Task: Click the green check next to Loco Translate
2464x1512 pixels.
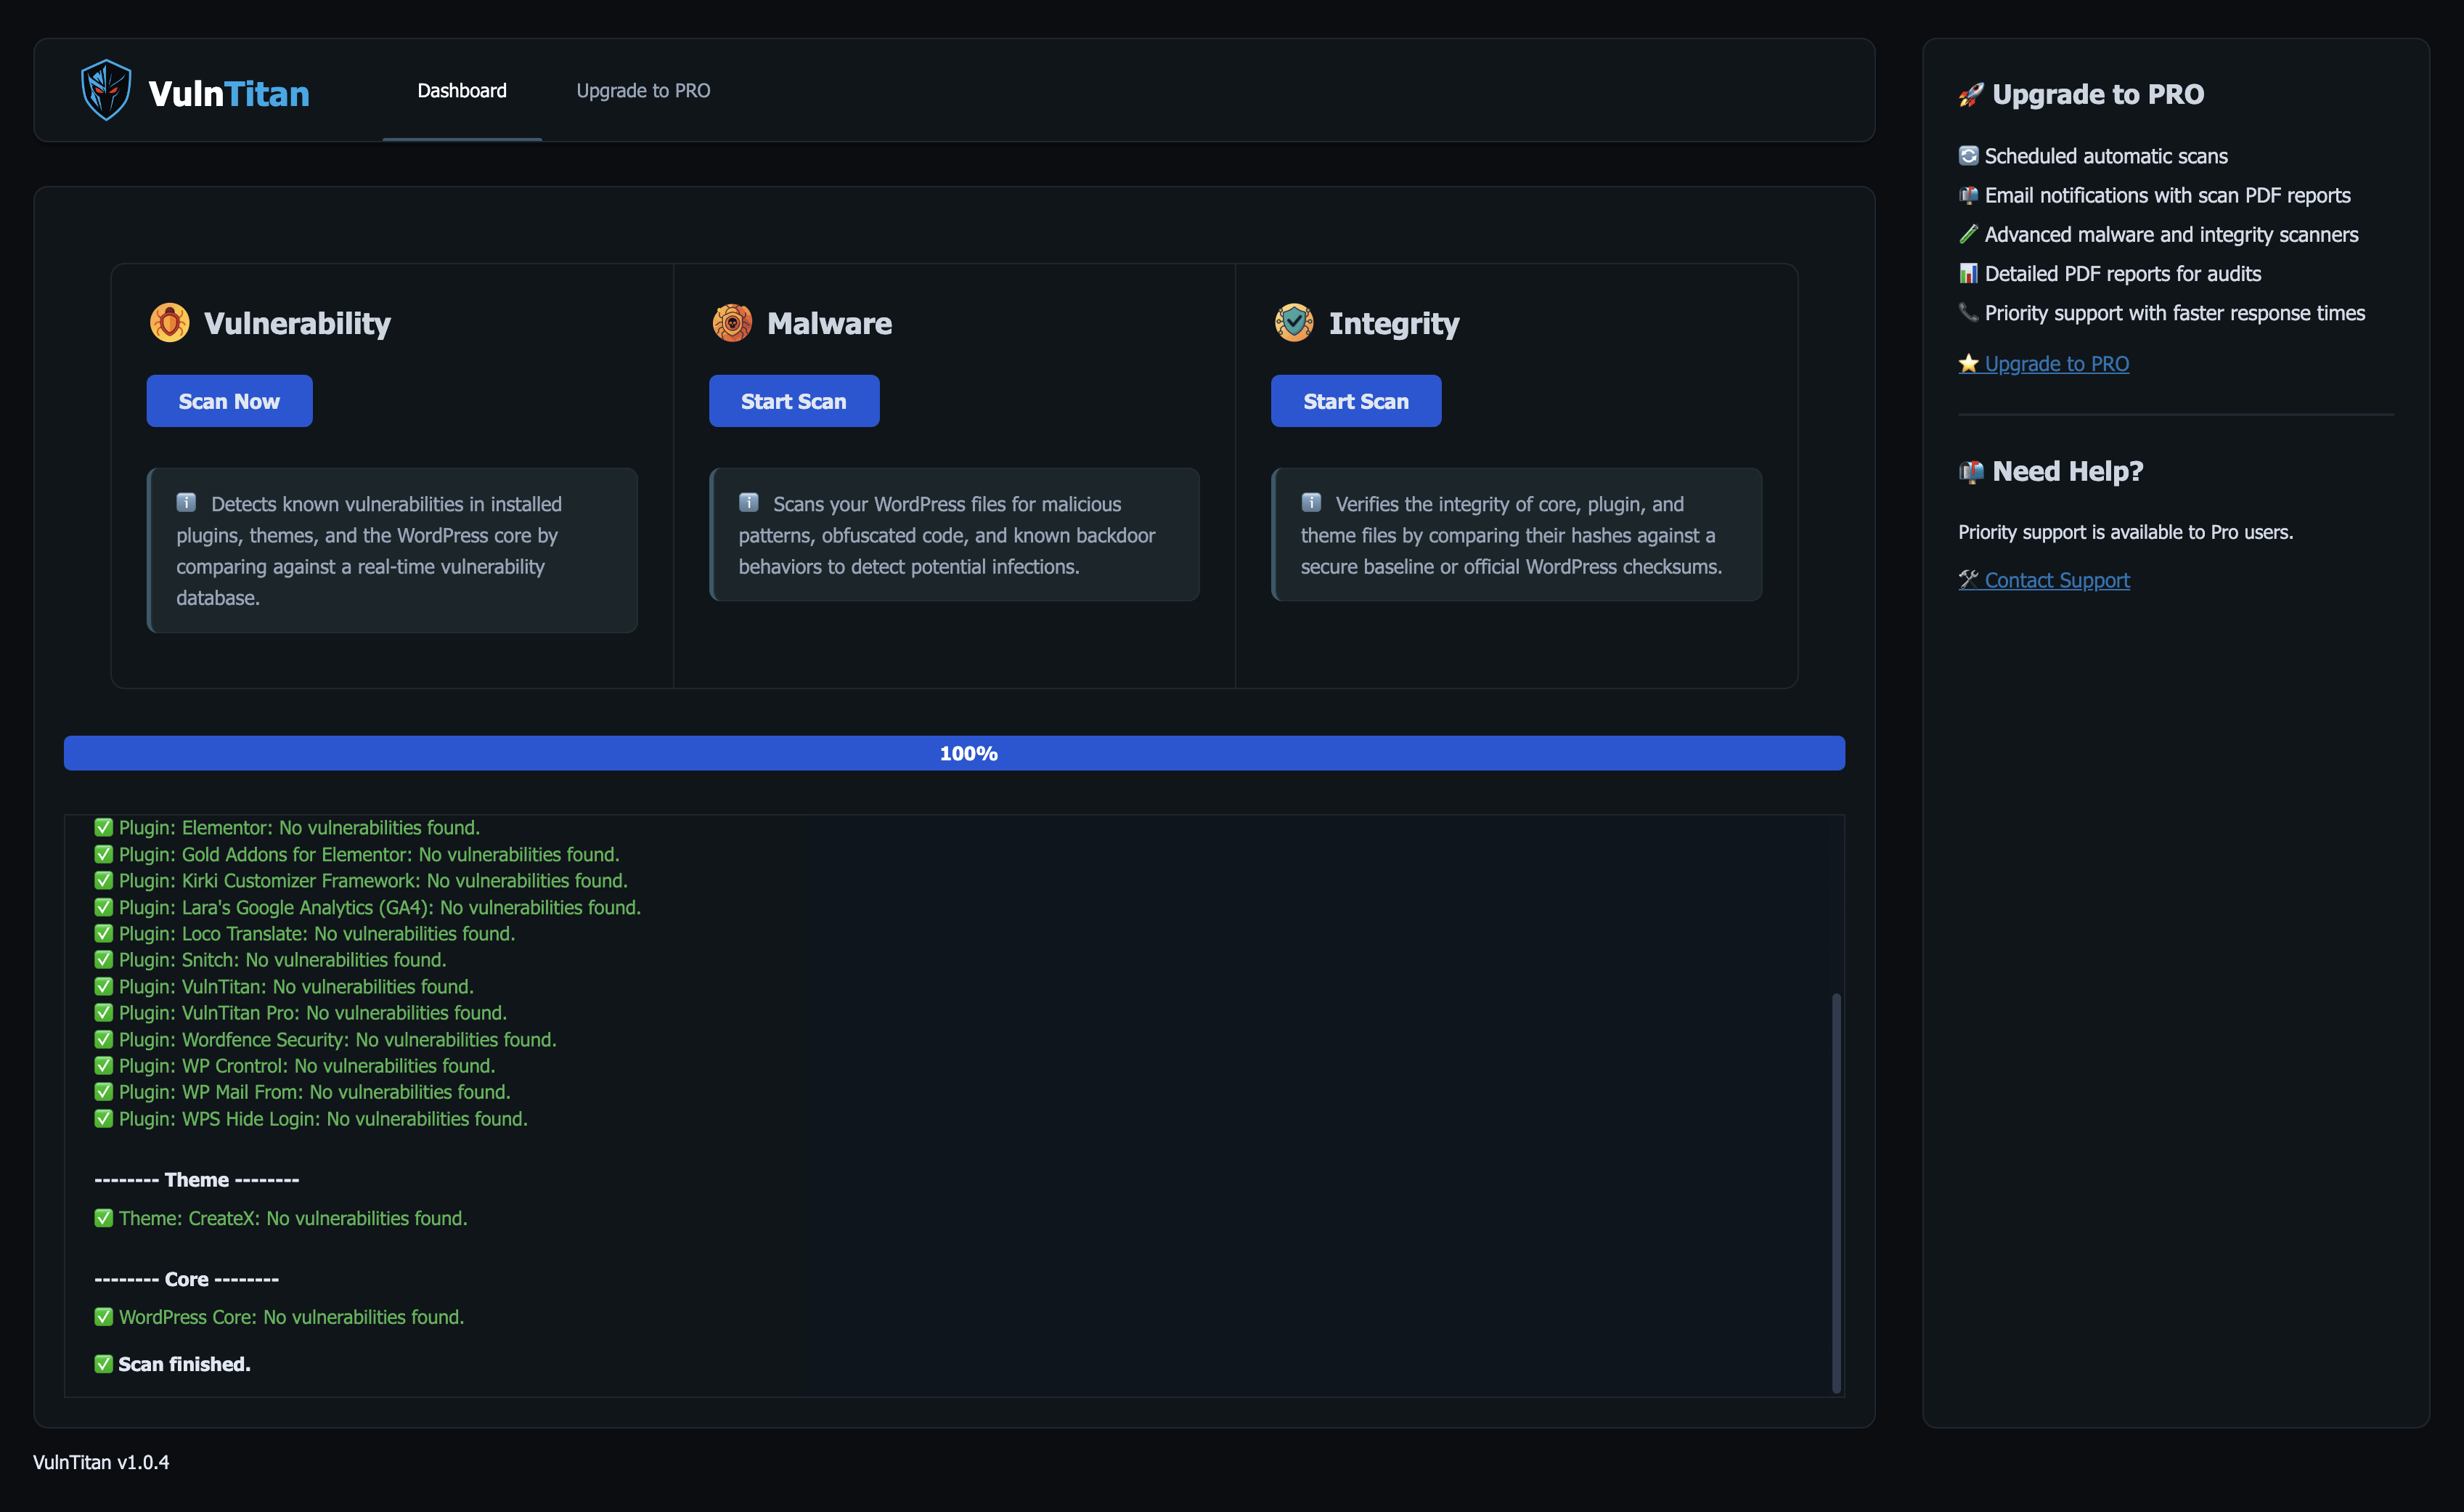Action: 104,933
